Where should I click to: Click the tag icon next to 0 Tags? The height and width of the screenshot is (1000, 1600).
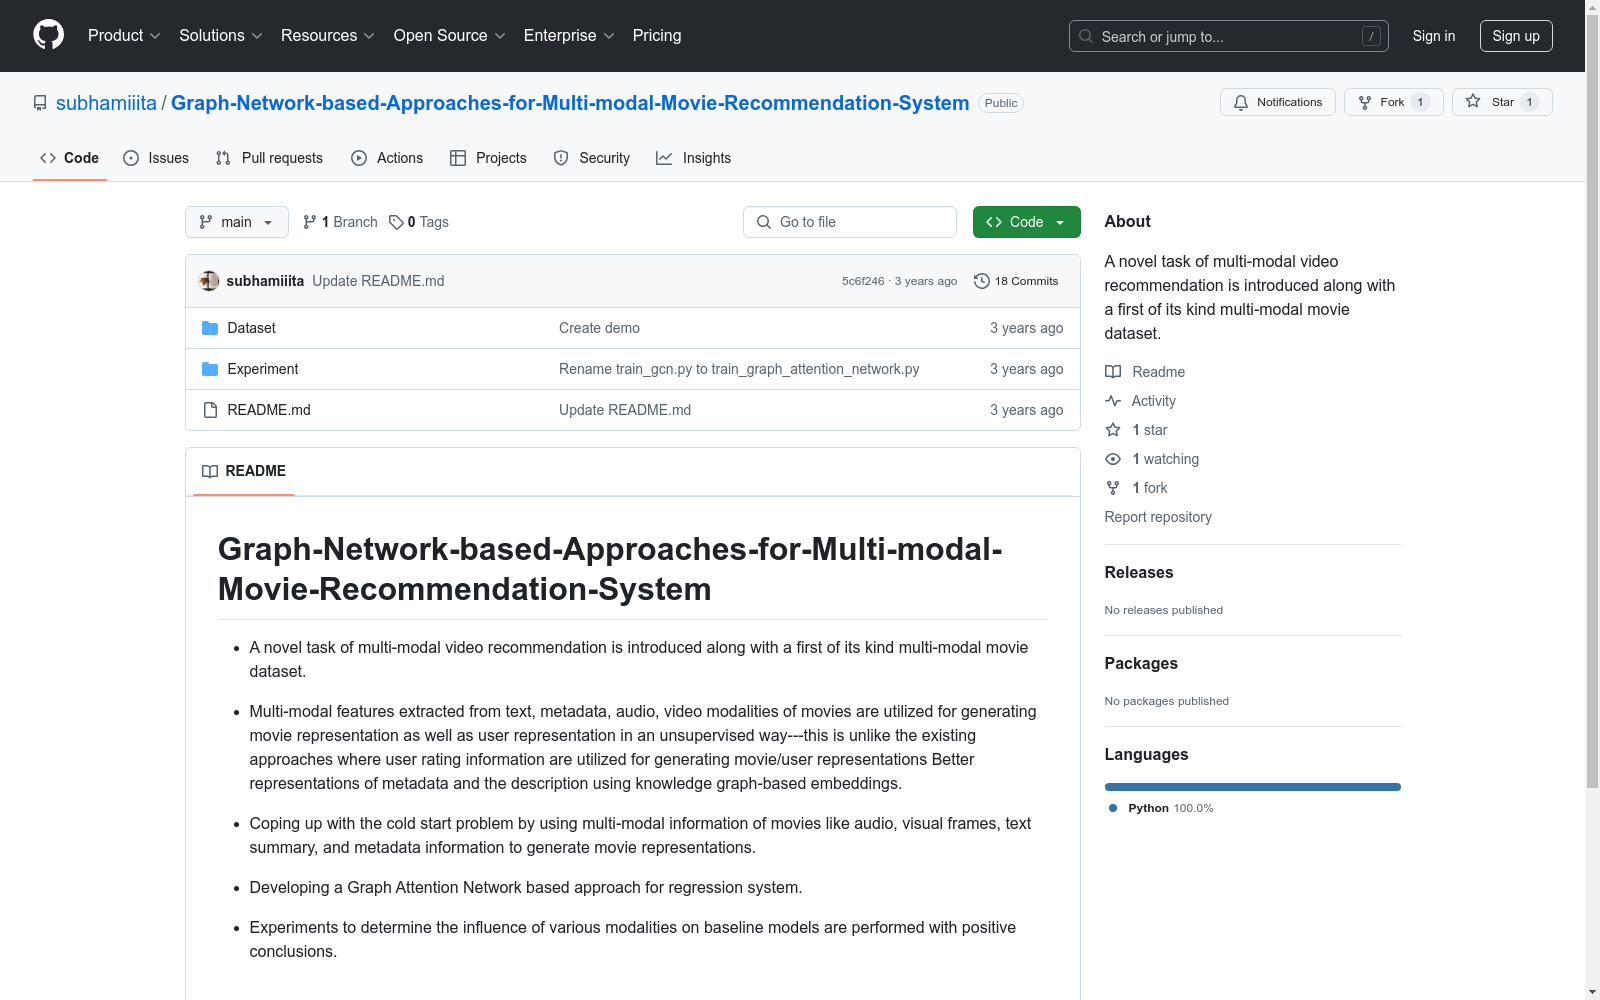coord(396,222)
